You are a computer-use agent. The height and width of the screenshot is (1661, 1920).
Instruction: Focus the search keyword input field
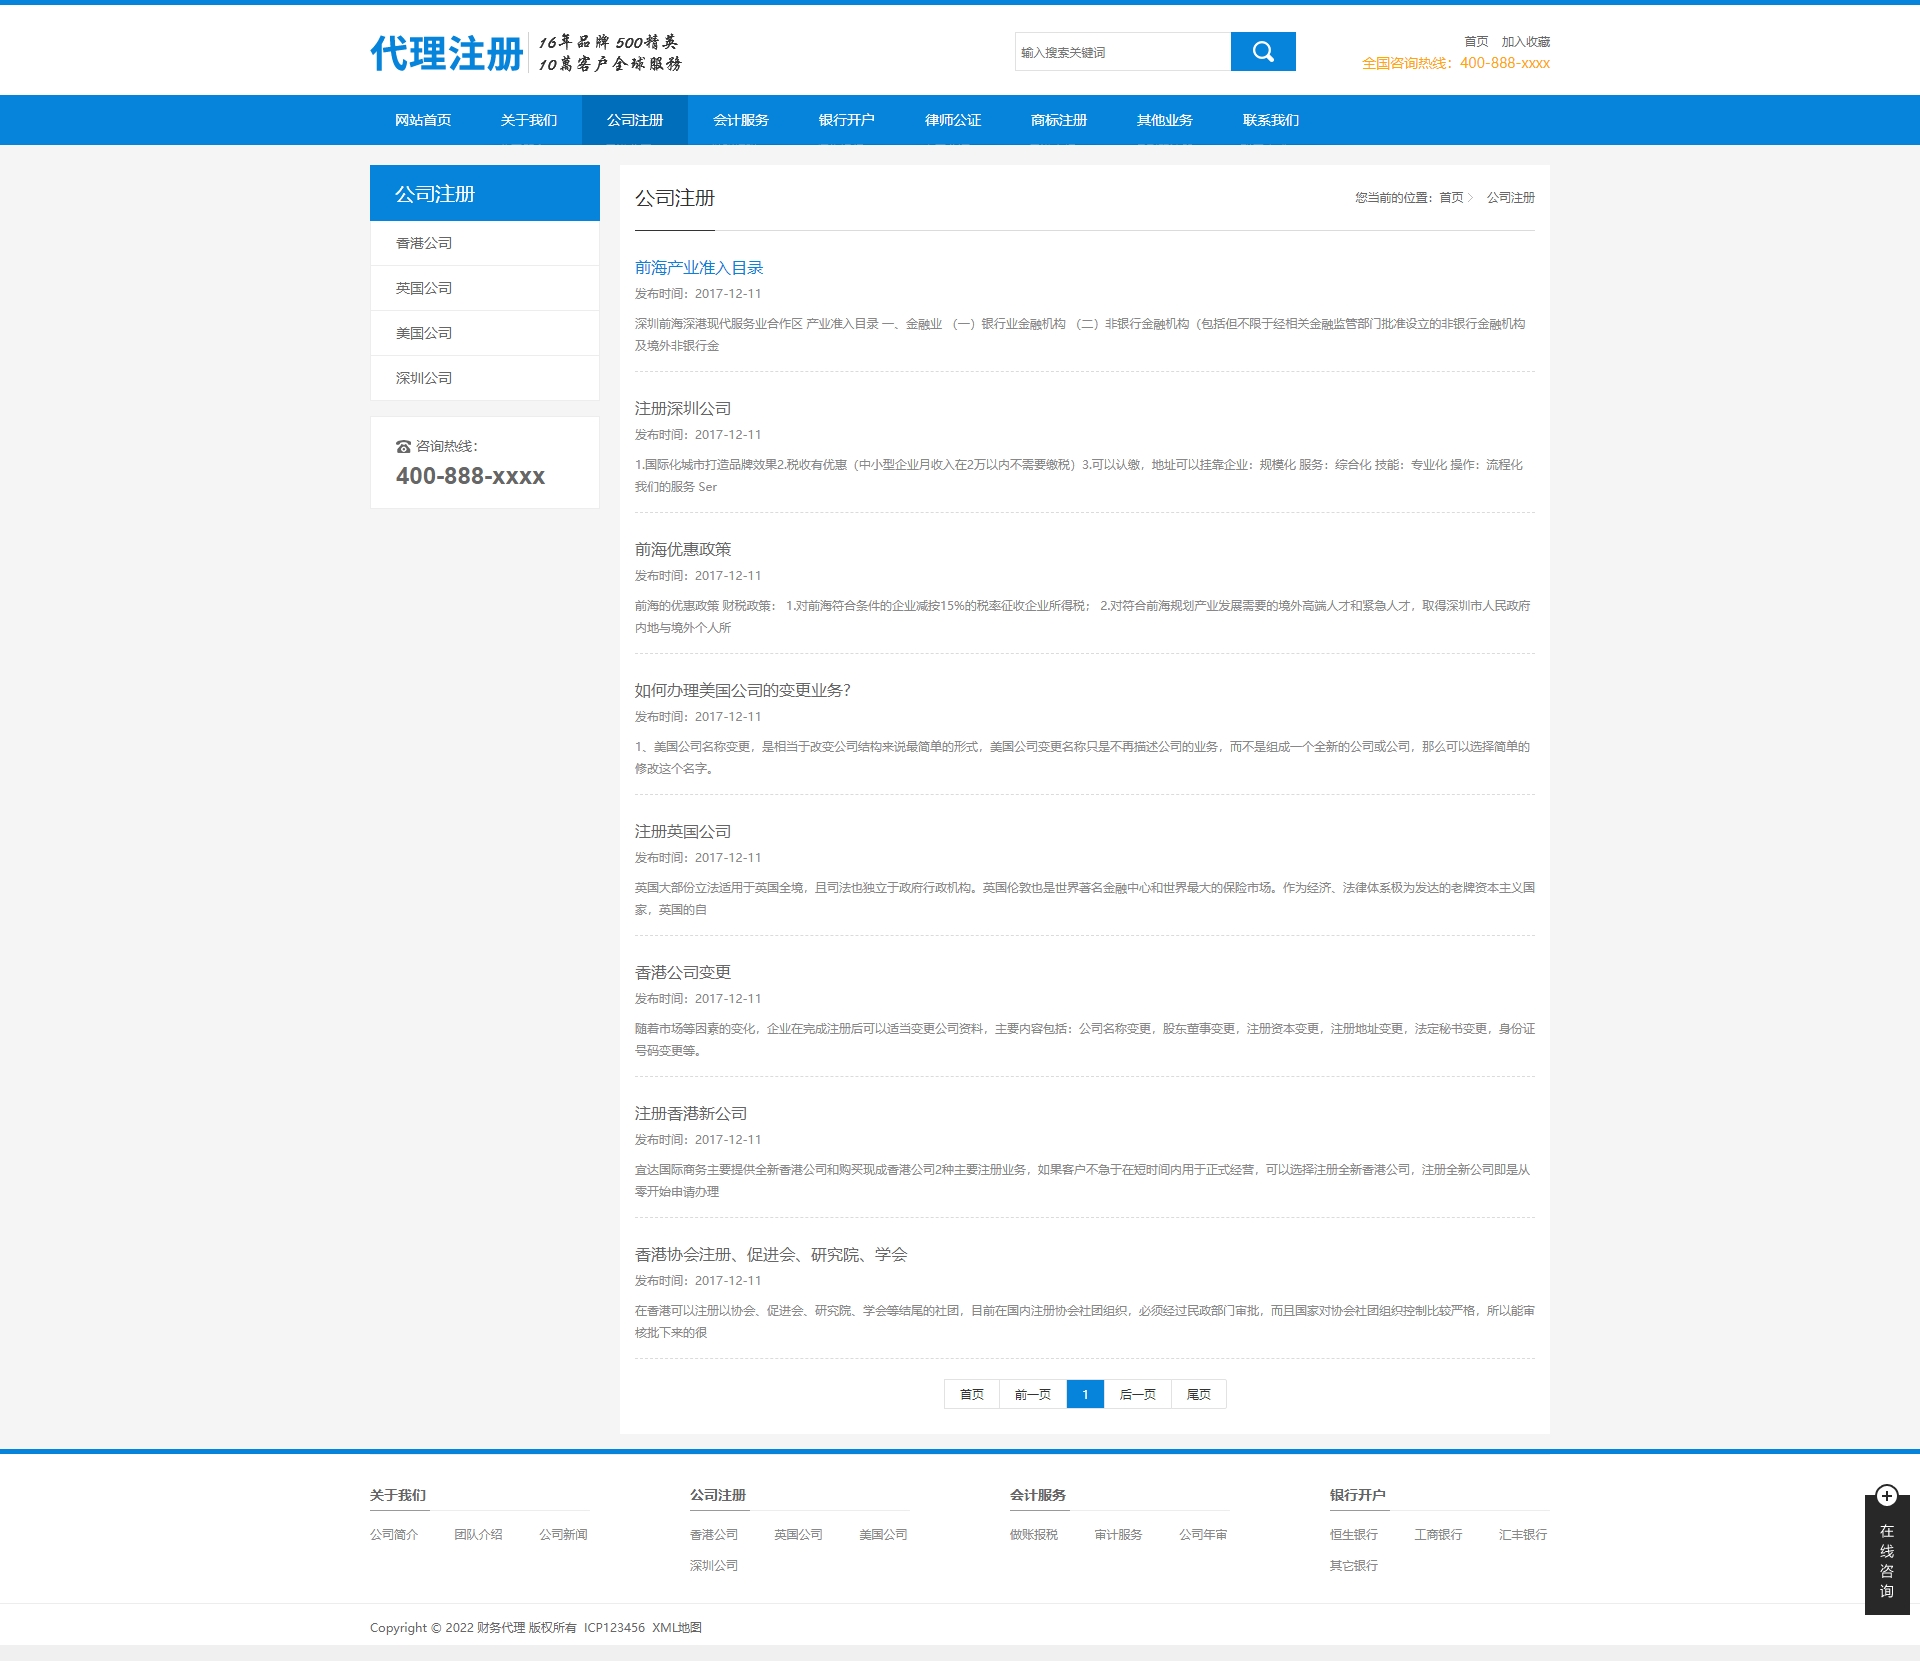tap(1122, 52)
